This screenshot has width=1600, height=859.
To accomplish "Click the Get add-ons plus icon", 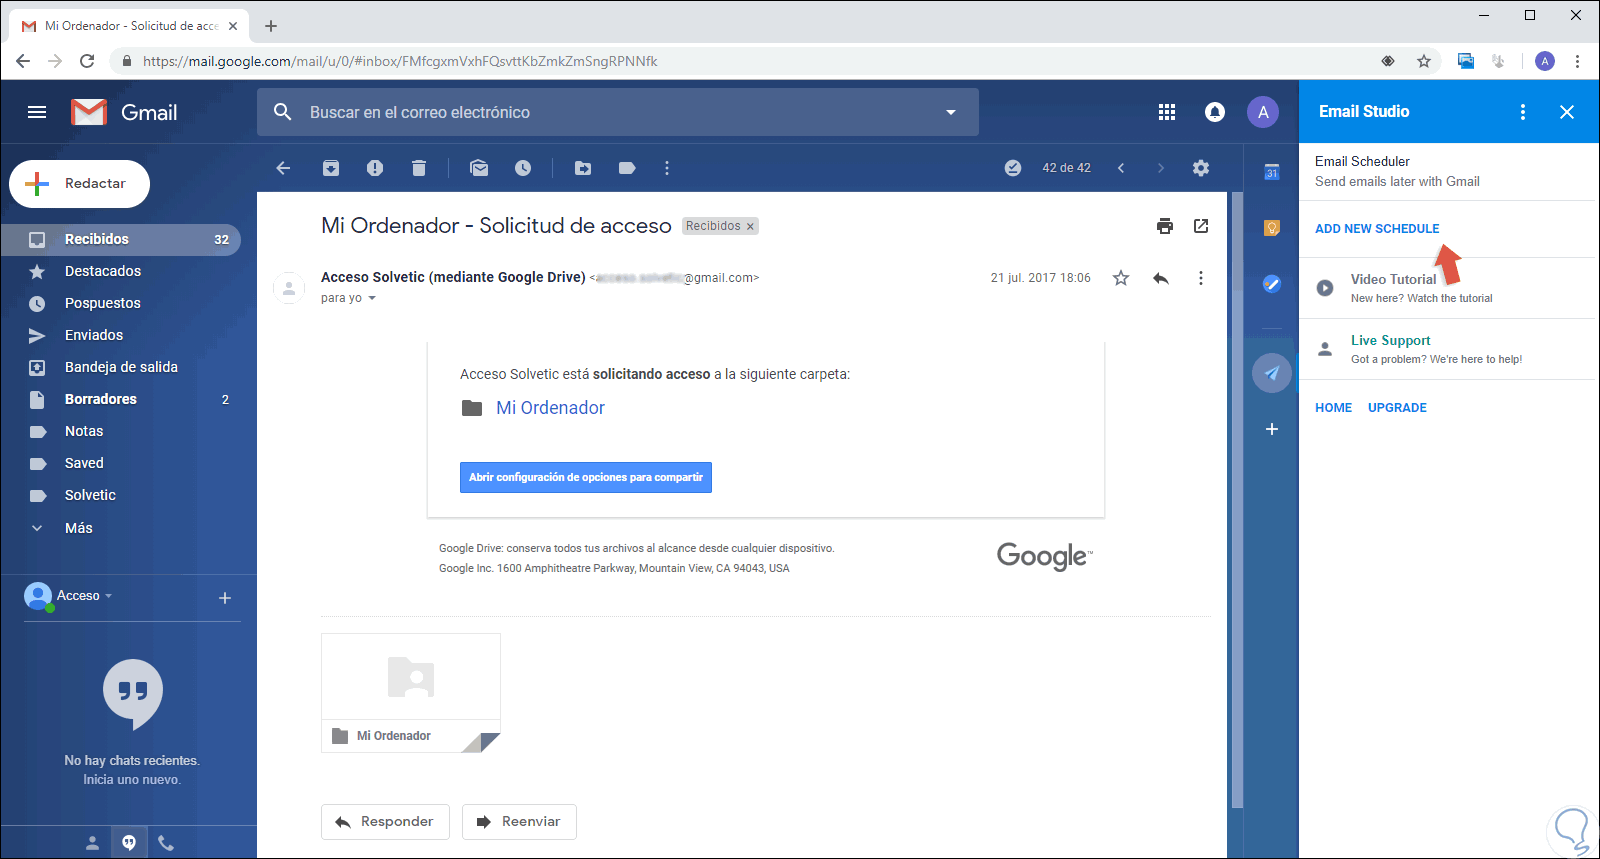I will [x=1272, y=429].
